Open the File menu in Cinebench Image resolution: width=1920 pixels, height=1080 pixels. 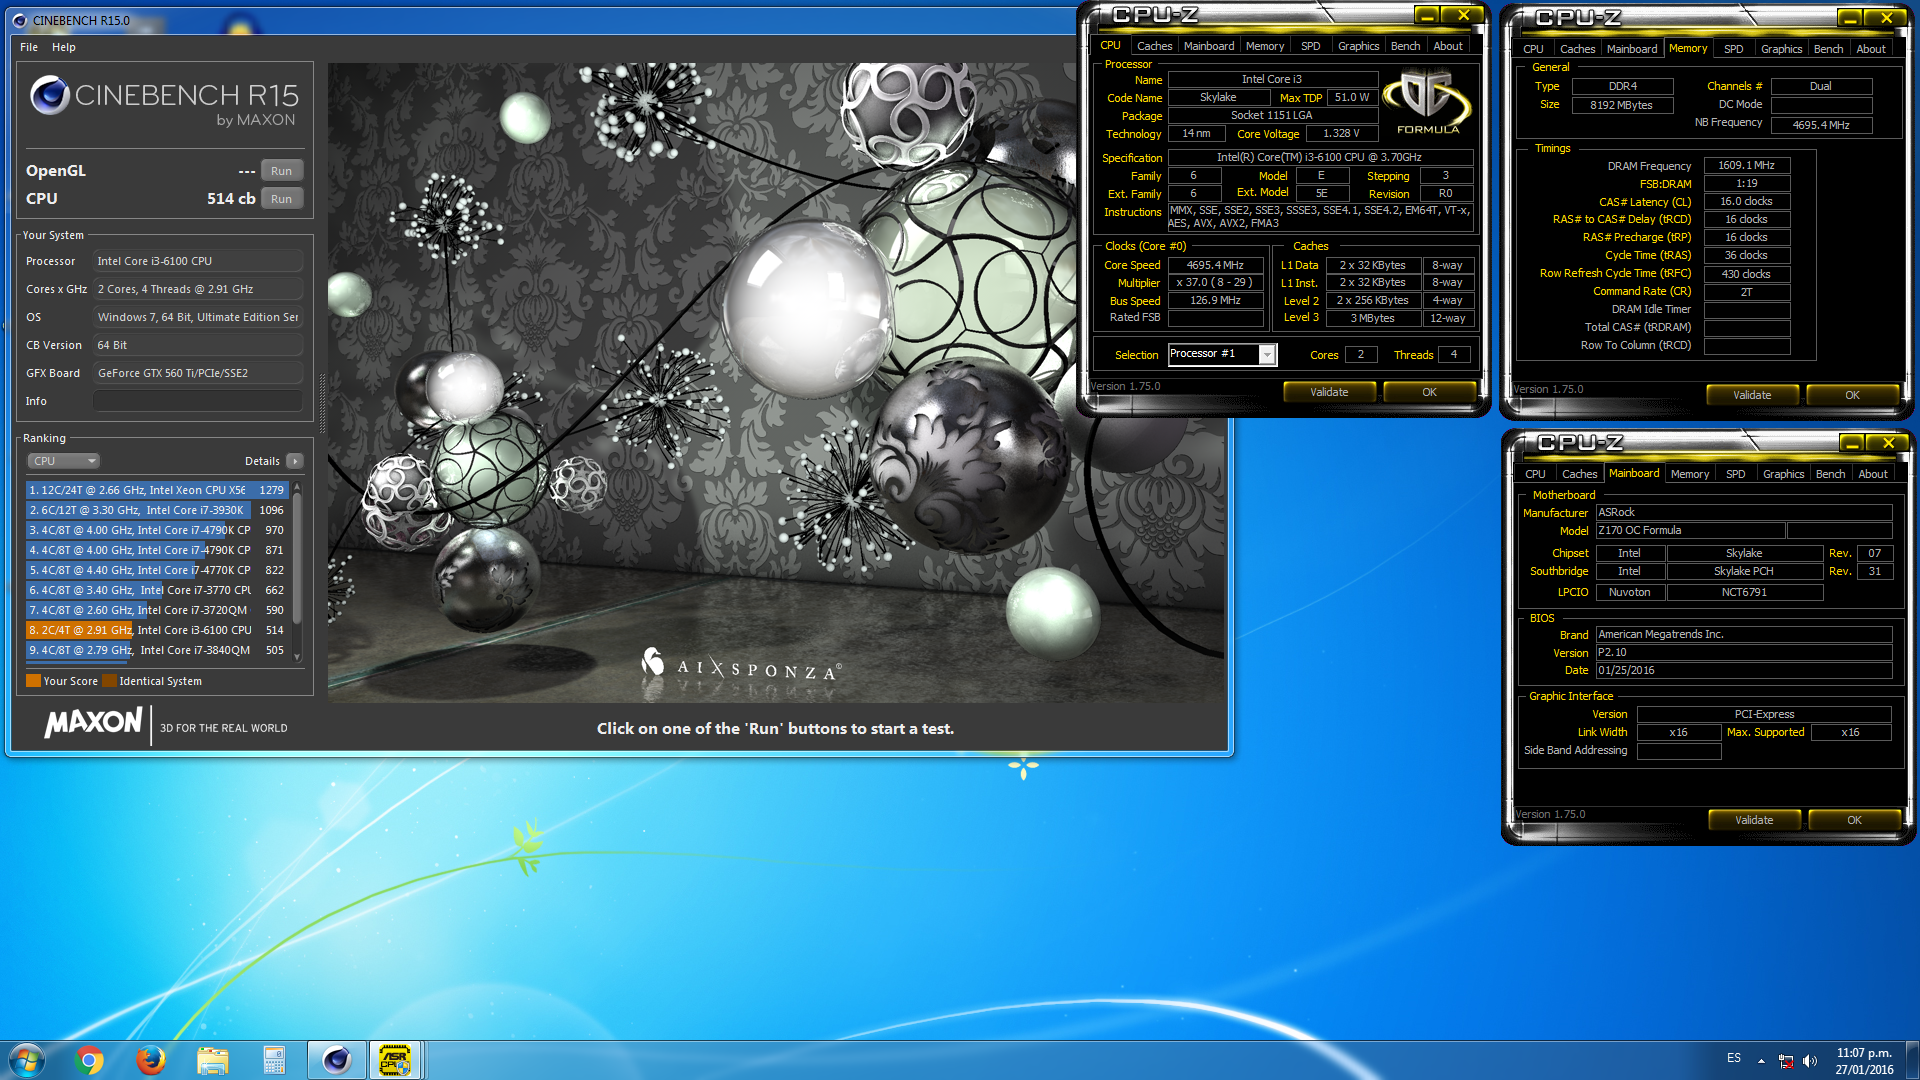29,47
